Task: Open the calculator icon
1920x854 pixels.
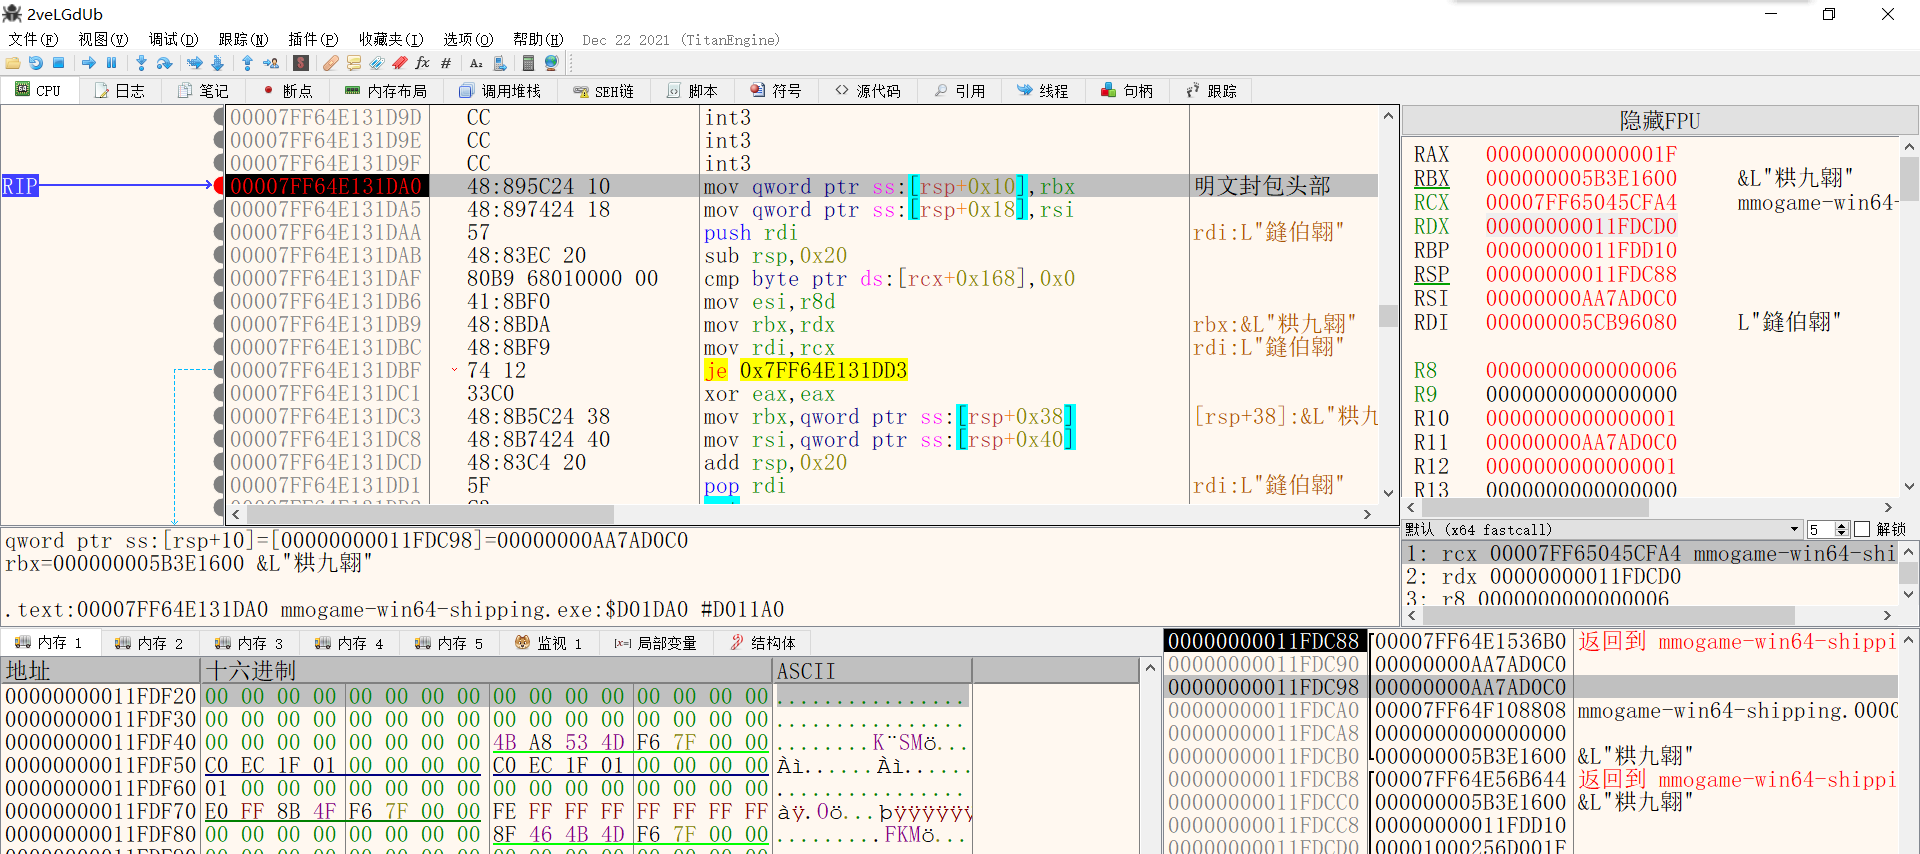Action: 528,63
